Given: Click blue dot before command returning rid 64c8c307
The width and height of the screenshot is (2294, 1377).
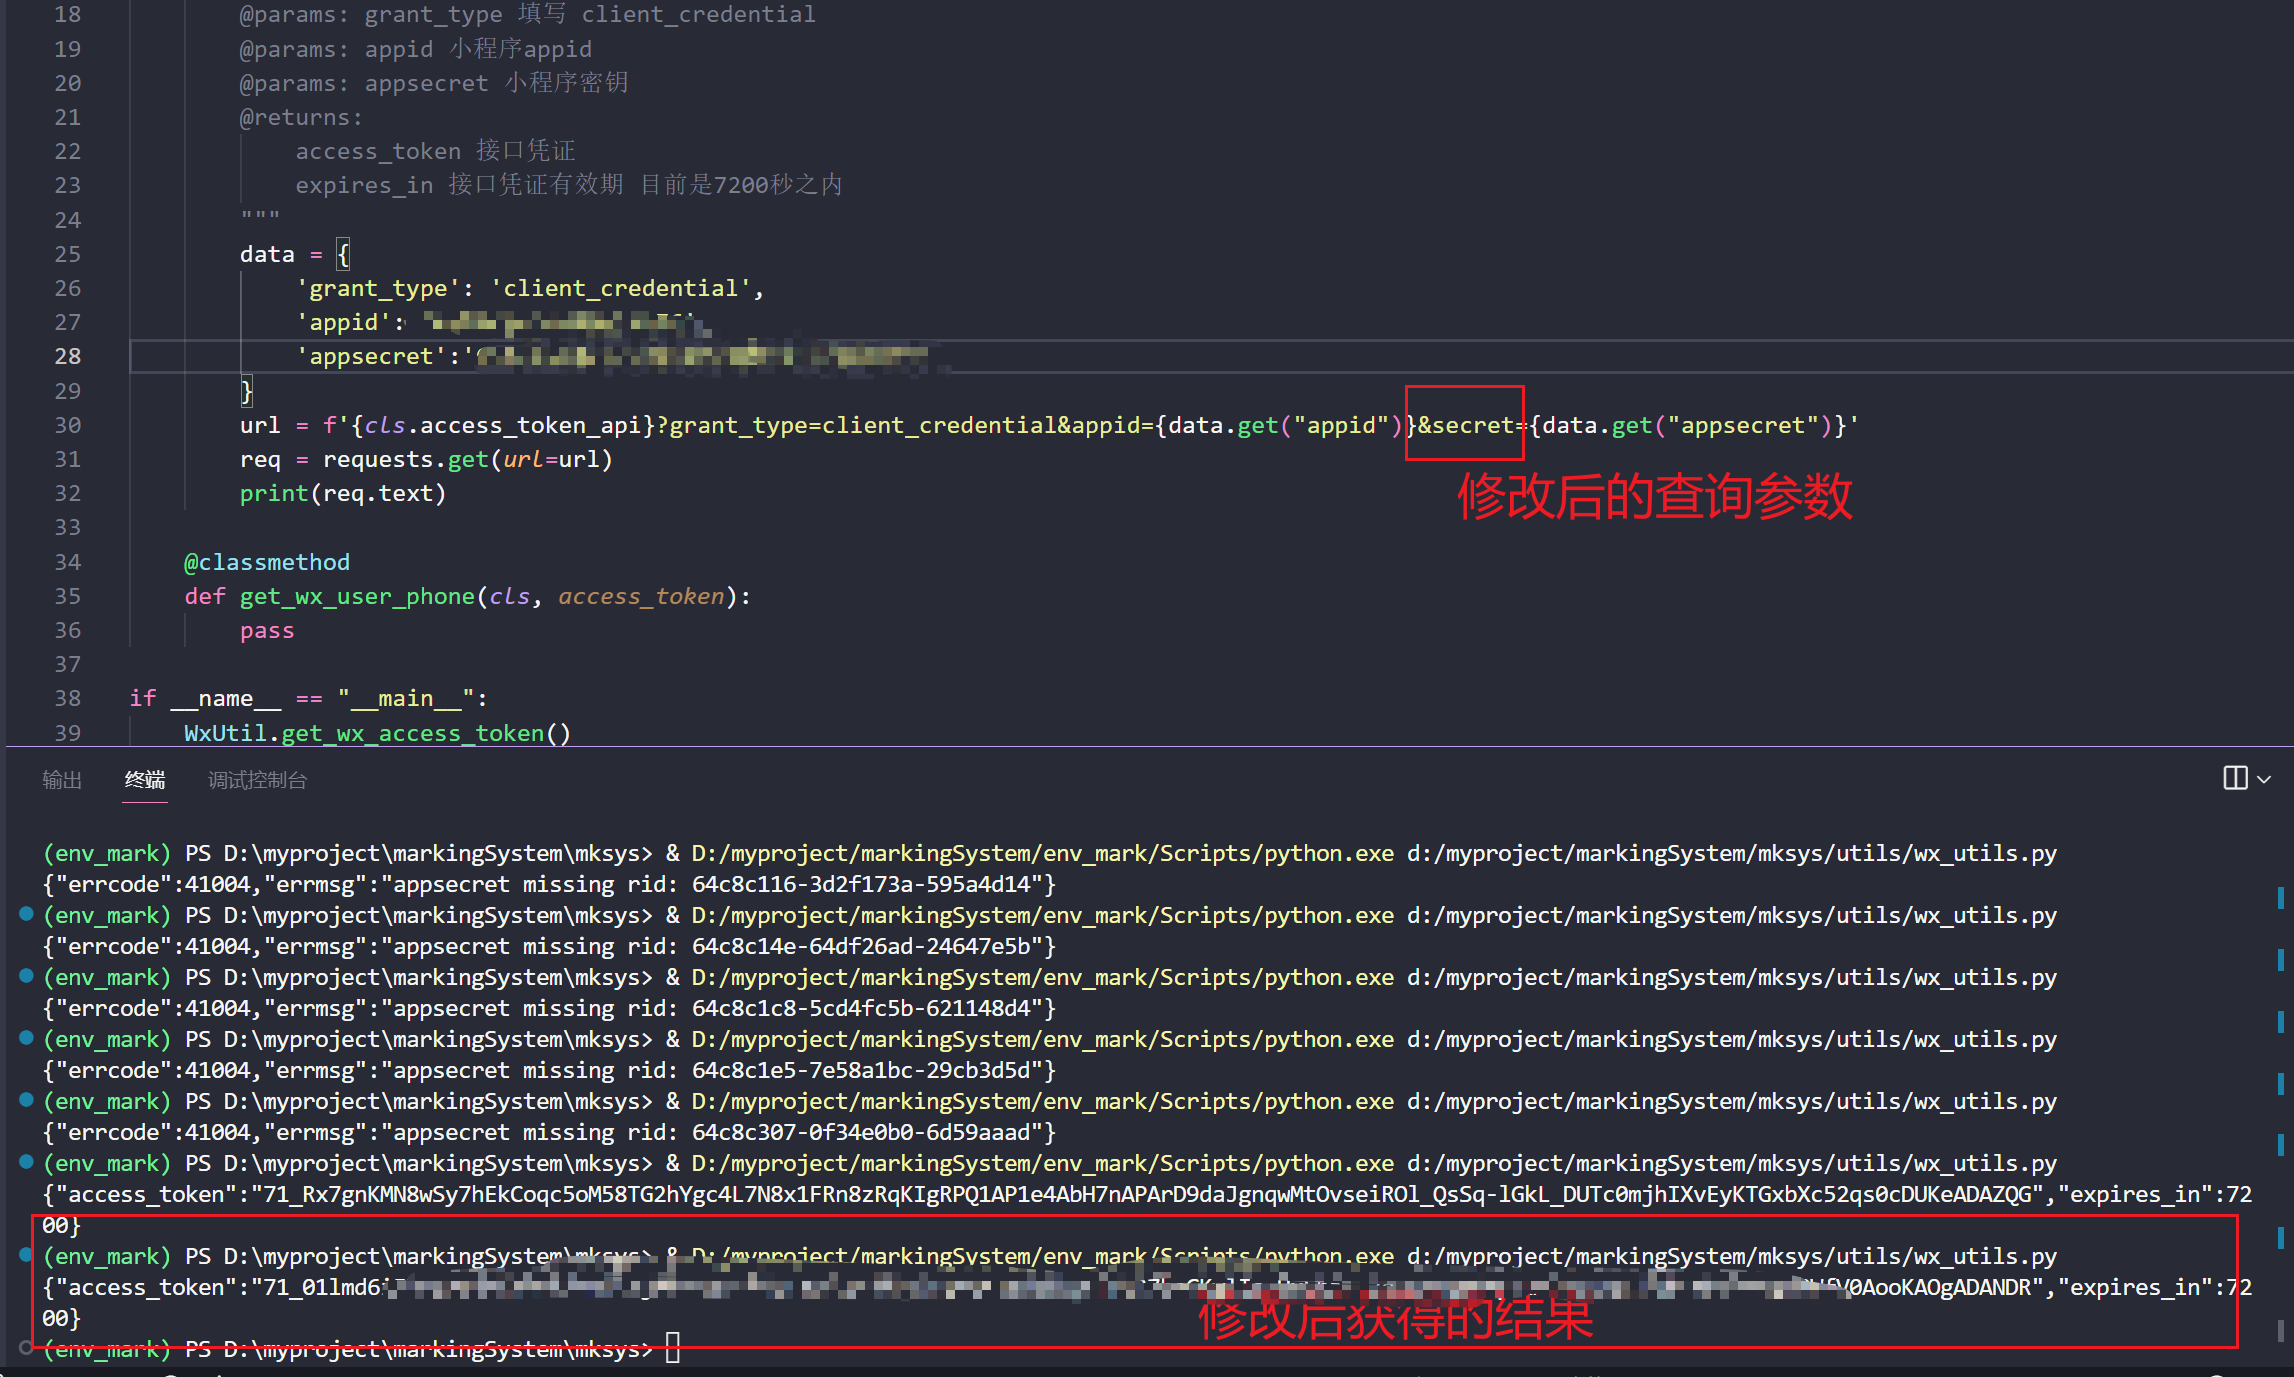Looking at the screenshot, I should pos(27,1099).
